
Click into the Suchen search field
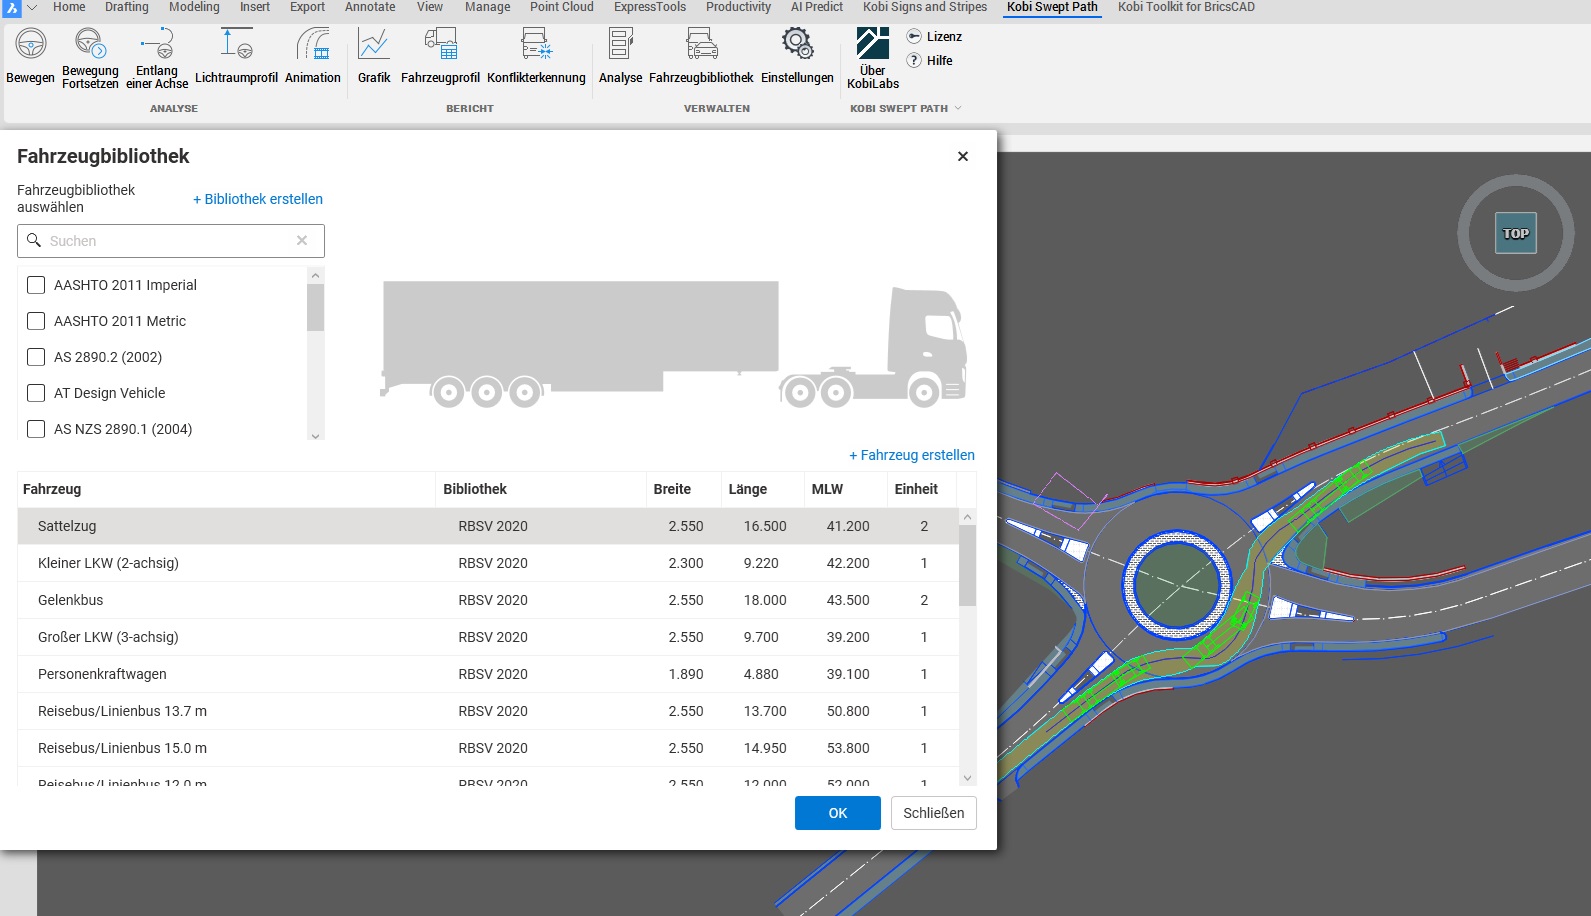pos(170,241)
